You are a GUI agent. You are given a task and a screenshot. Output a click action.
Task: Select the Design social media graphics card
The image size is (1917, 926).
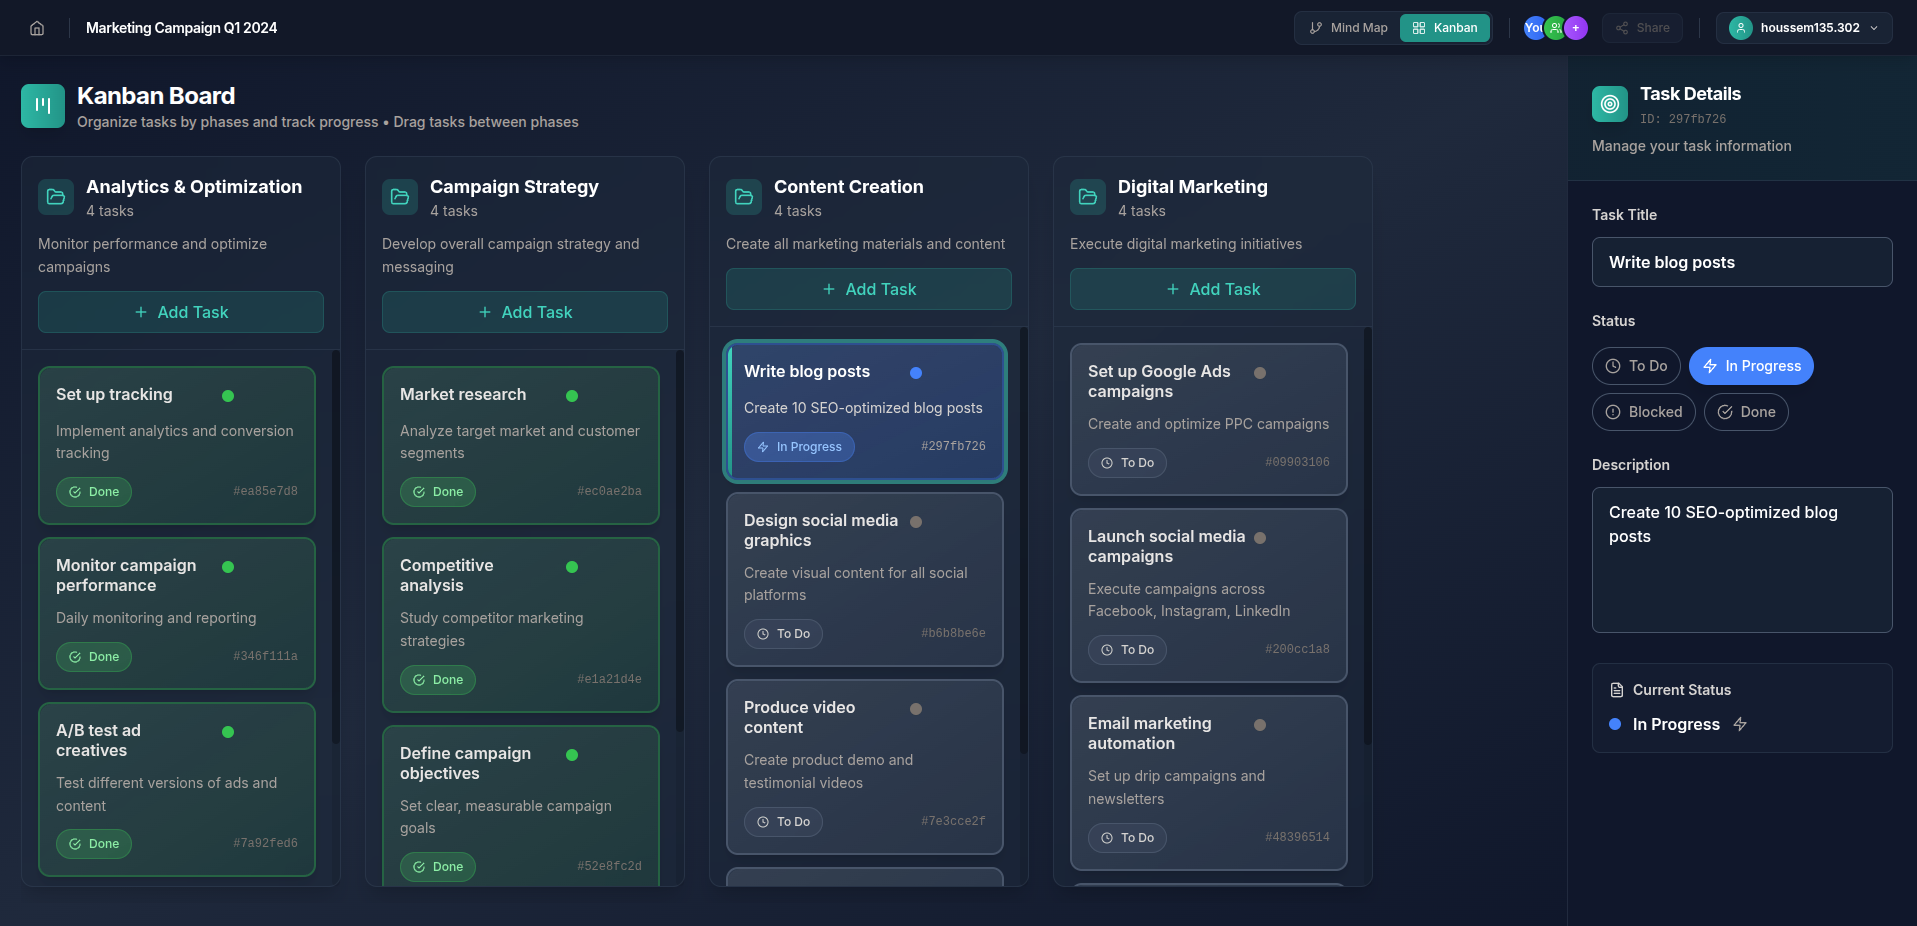pos(865,579)
